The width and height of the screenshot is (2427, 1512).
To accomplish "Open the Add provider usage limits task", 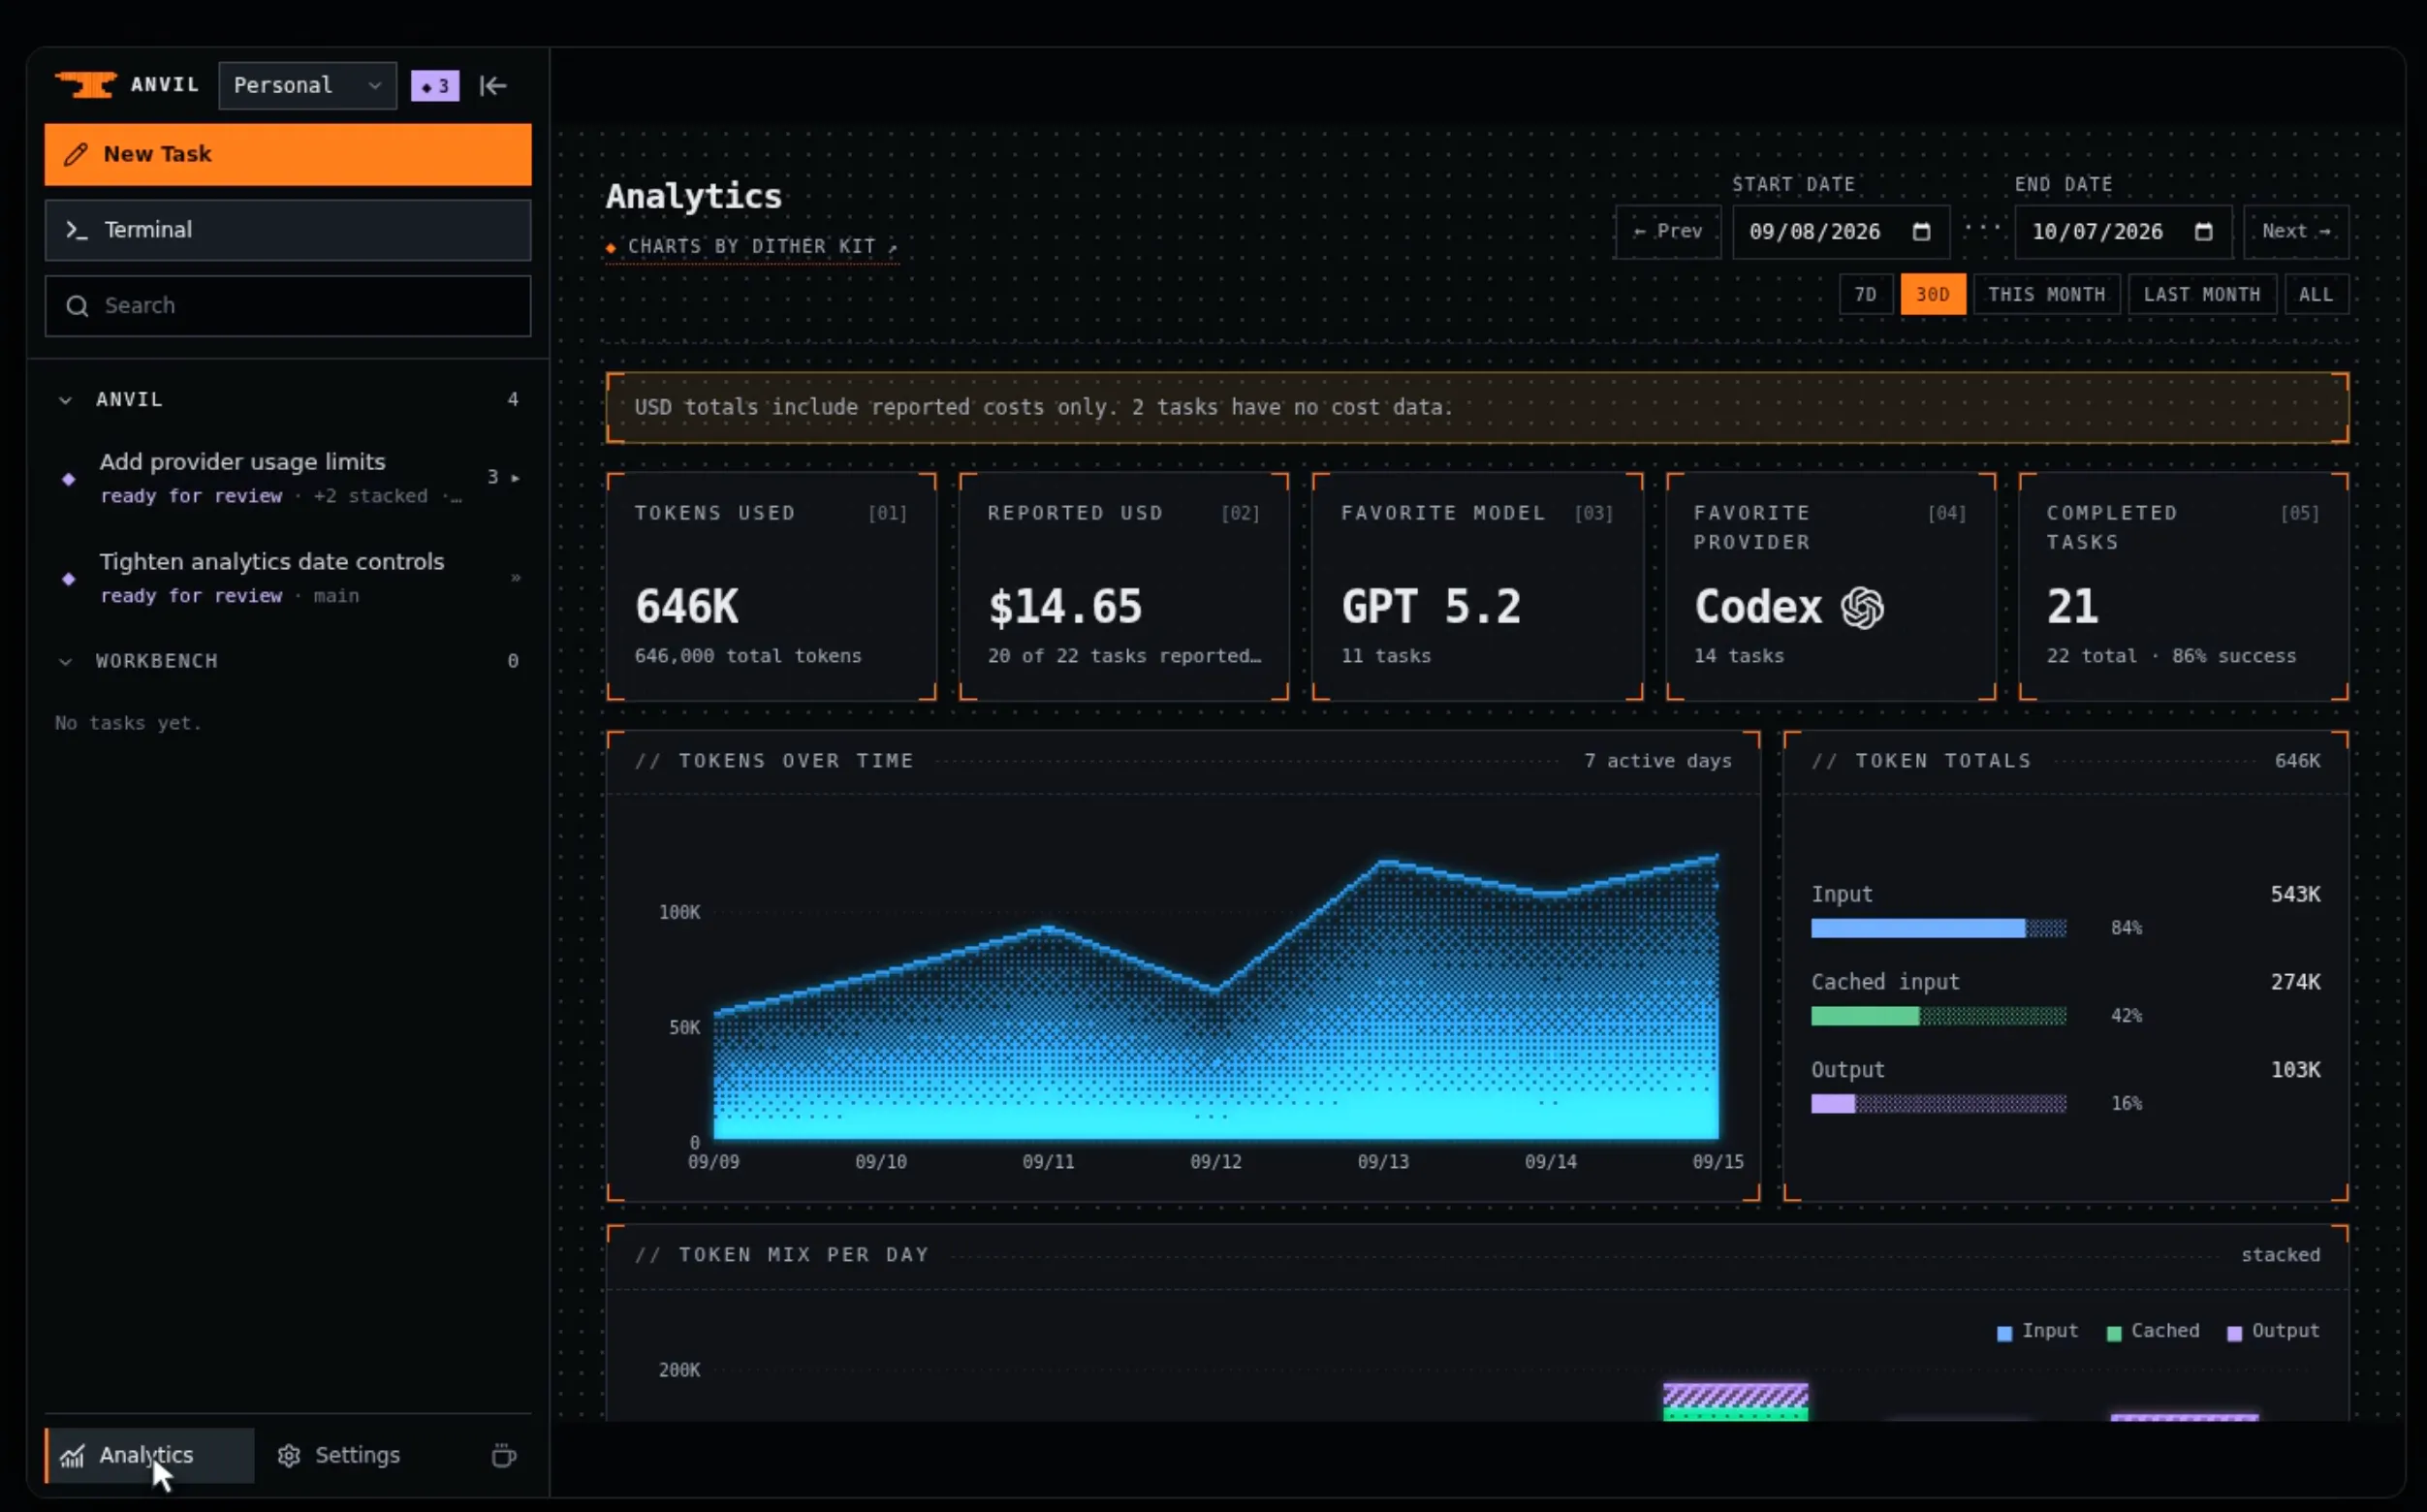I will coord(288,477).
